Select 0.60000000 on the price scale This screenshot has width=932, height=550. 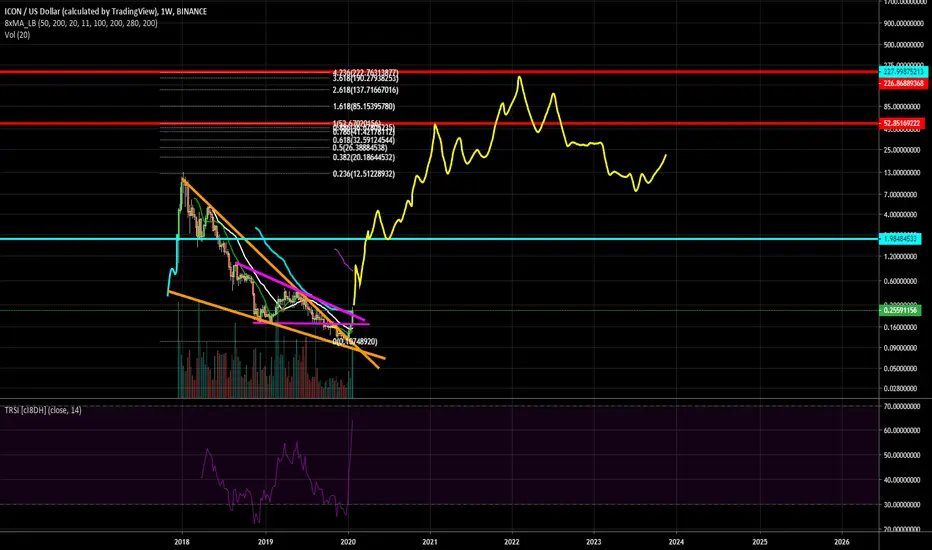902,282
